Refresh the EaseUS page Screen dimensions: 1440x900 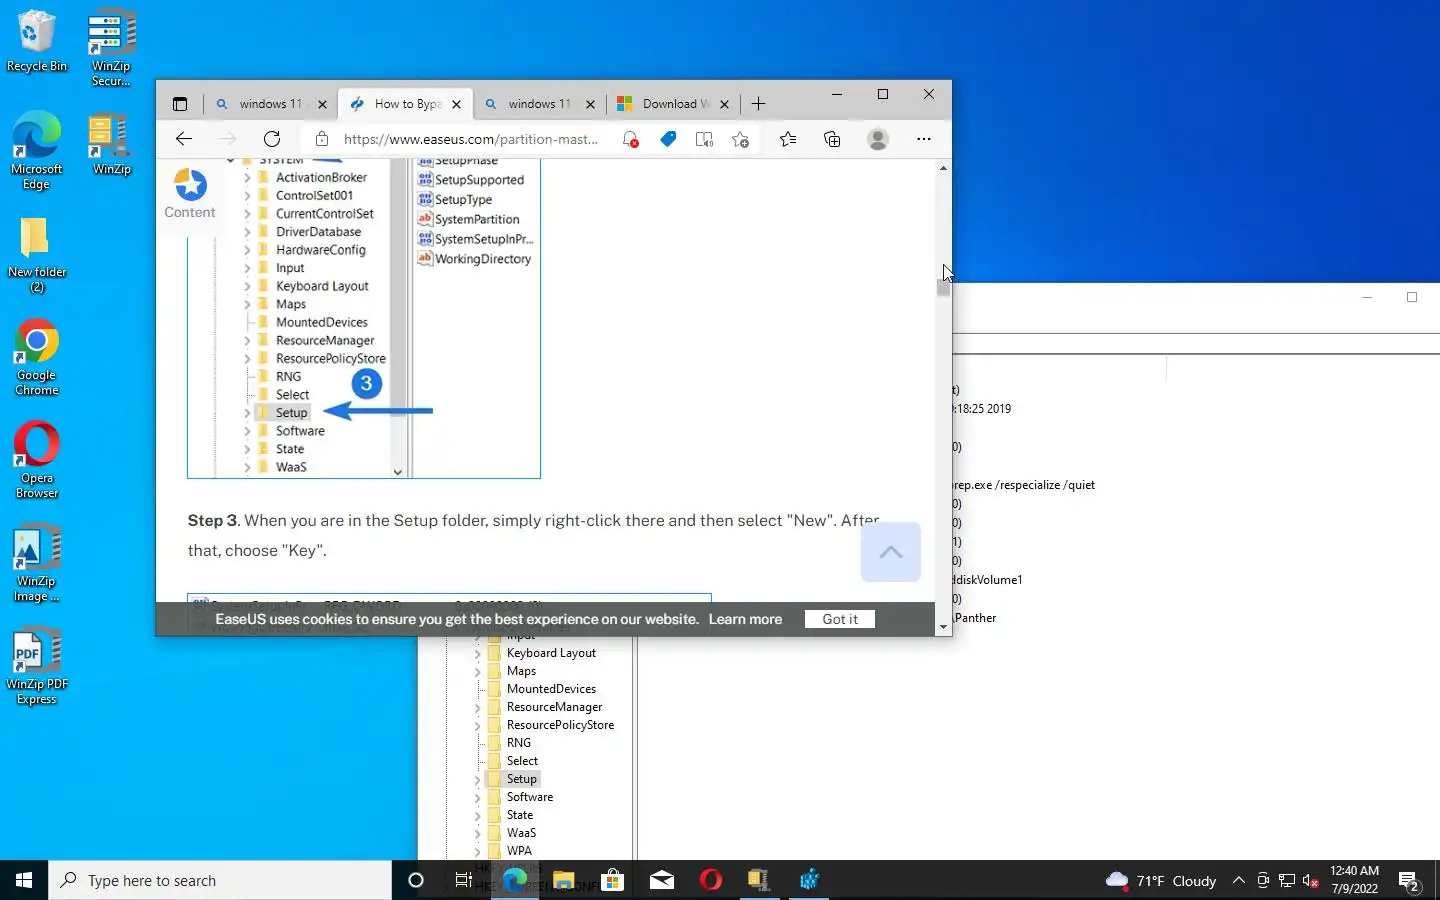[x=272, y=139]
